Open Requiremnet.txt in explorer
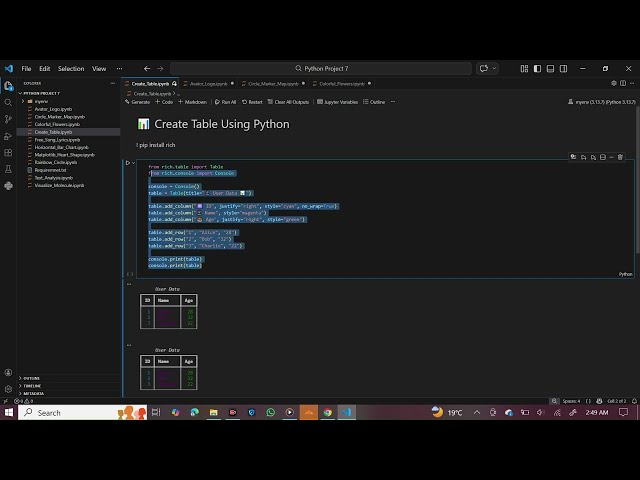 (x=50, y=170)
